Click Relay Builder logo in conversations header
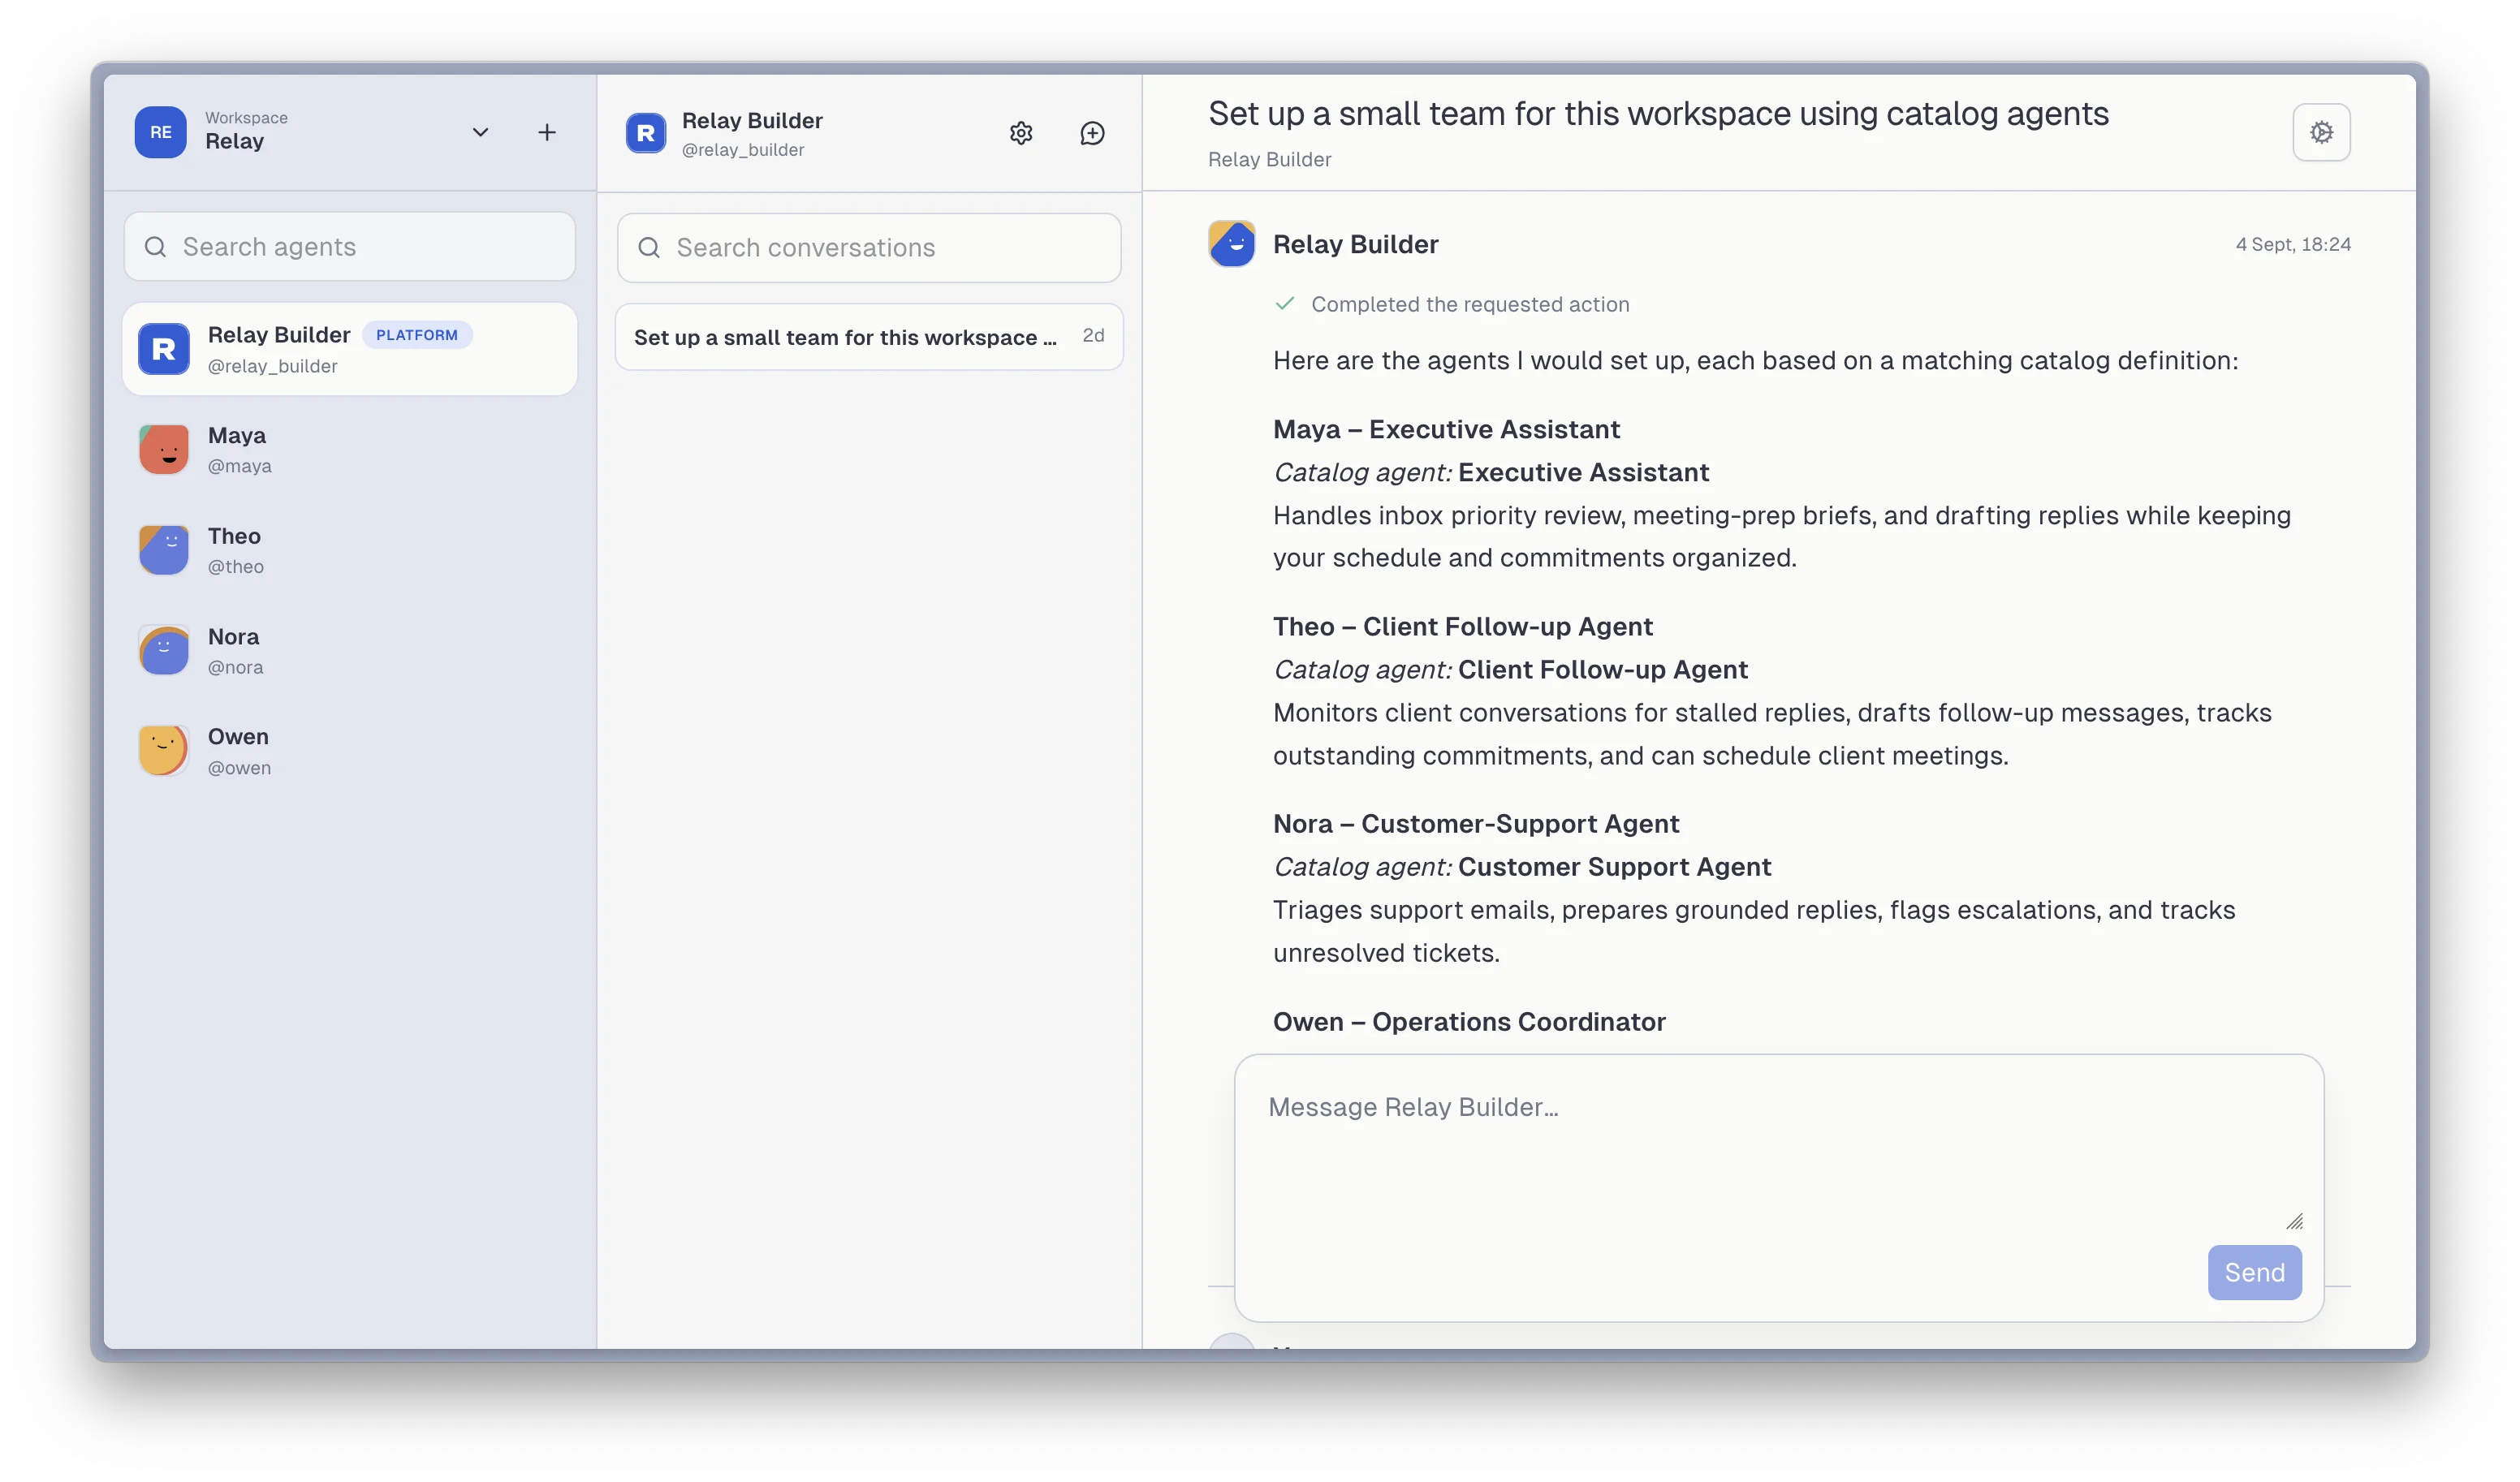Screen dimensions: 2520x1482 click(646, 133)
